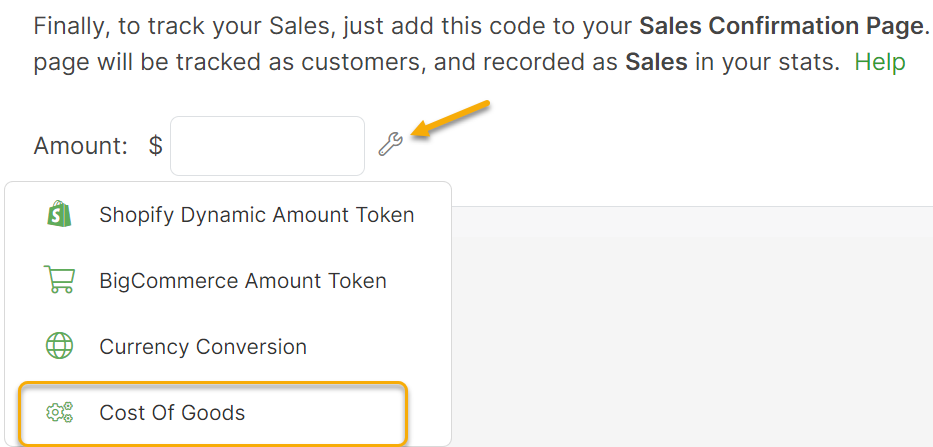
Task: Open the green Help link
Action: [x=879, y=62]
